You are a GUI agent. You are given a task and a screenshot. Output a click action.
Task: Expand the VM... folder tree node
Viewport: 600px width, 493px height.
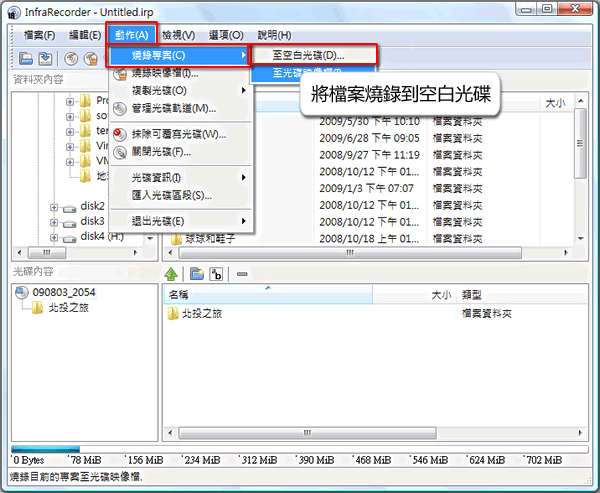click(x=70, y=162)
